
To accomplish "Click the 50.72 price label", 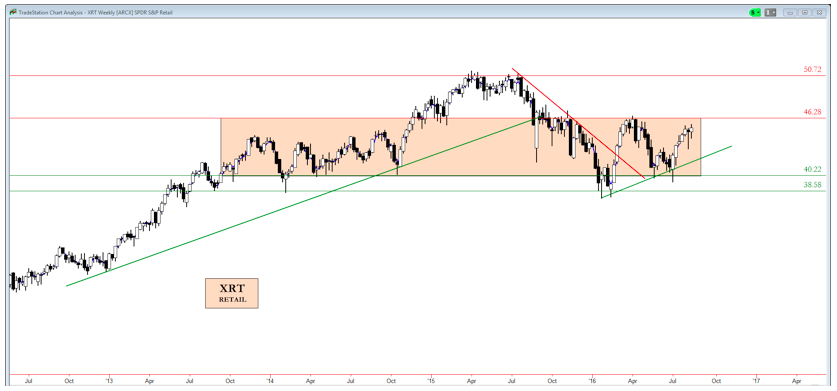I will click(812, 69).
